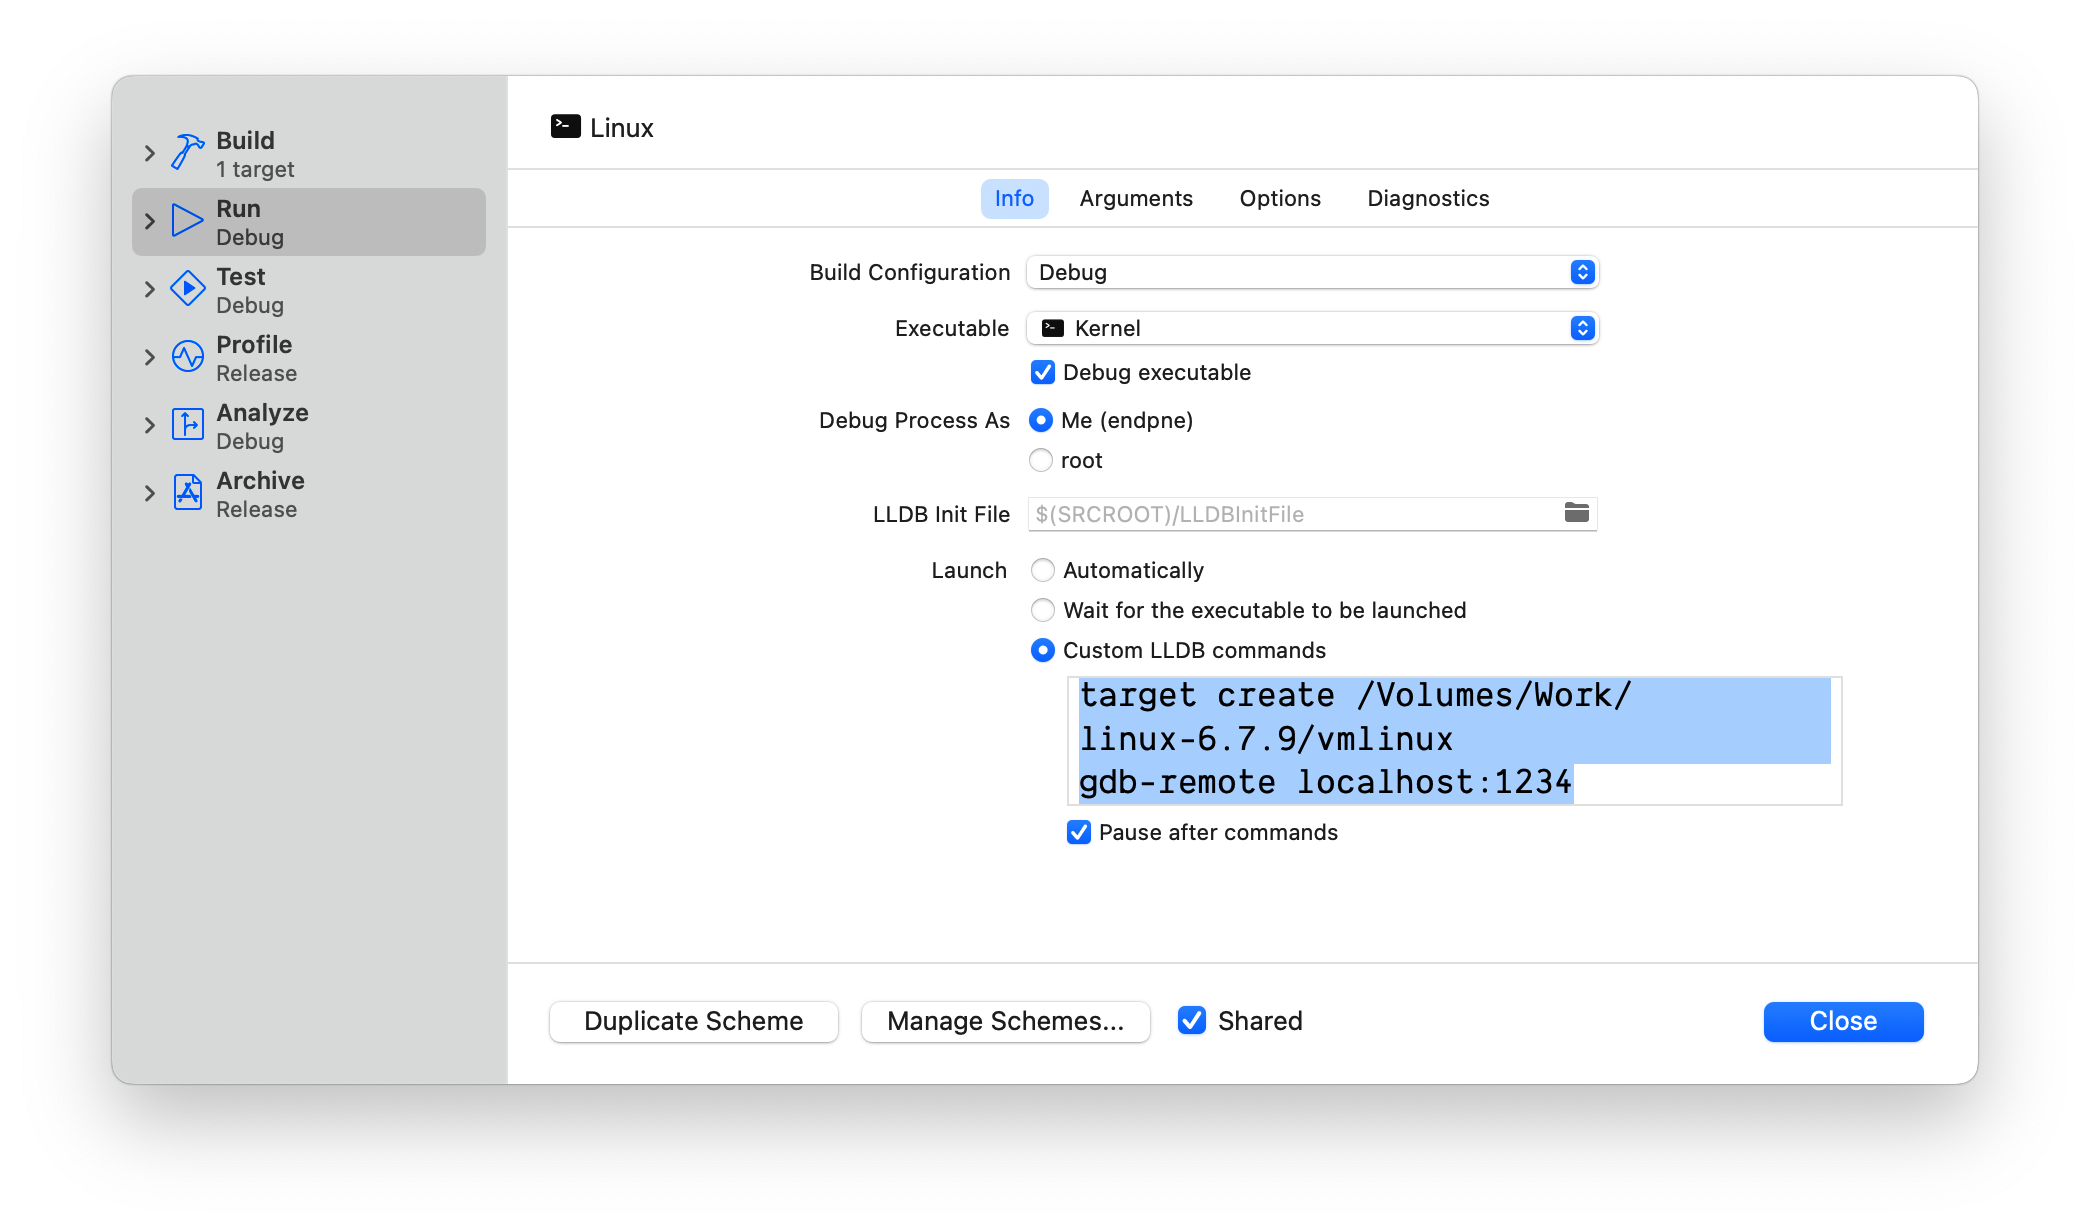Click folder icon in LLDB Init File field
Image resolution: width=2090 pixels, height=1232 pixels.
[x=1576, y=513]
